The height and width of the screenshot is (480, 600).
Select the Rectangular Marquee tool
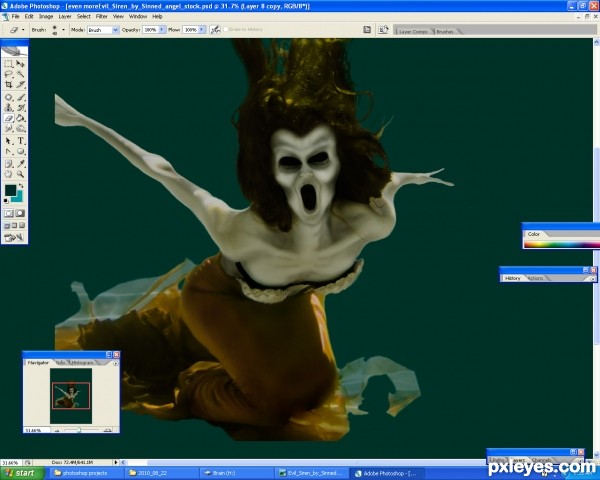[x=8, y=64]
